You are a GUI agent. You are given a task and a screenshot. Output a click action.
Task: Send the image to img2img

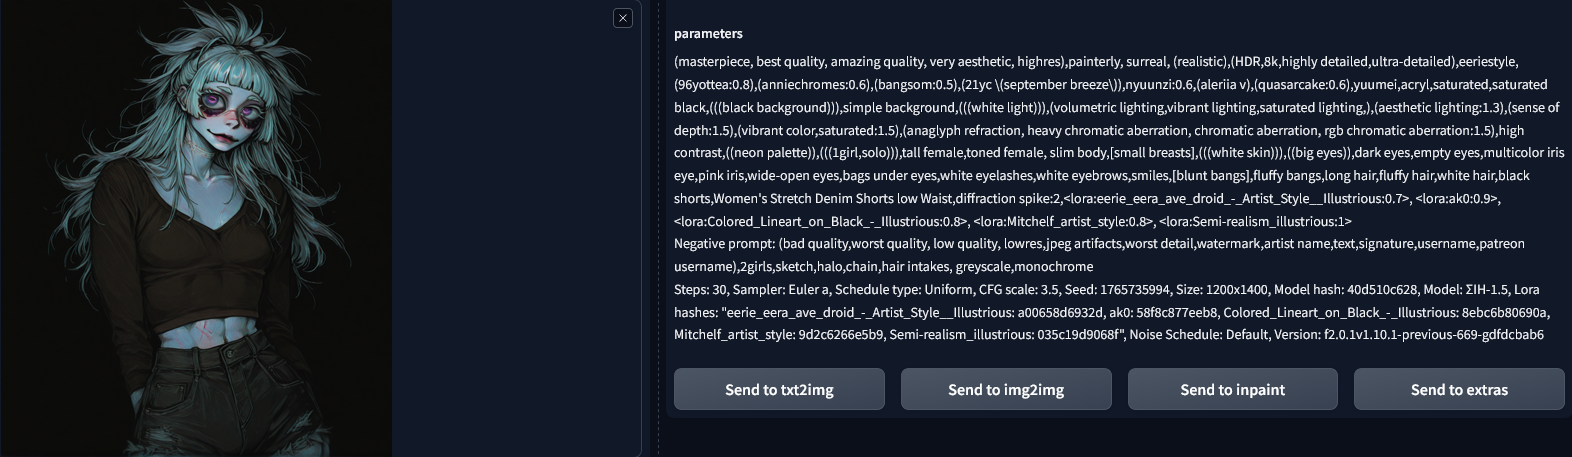1006,390
